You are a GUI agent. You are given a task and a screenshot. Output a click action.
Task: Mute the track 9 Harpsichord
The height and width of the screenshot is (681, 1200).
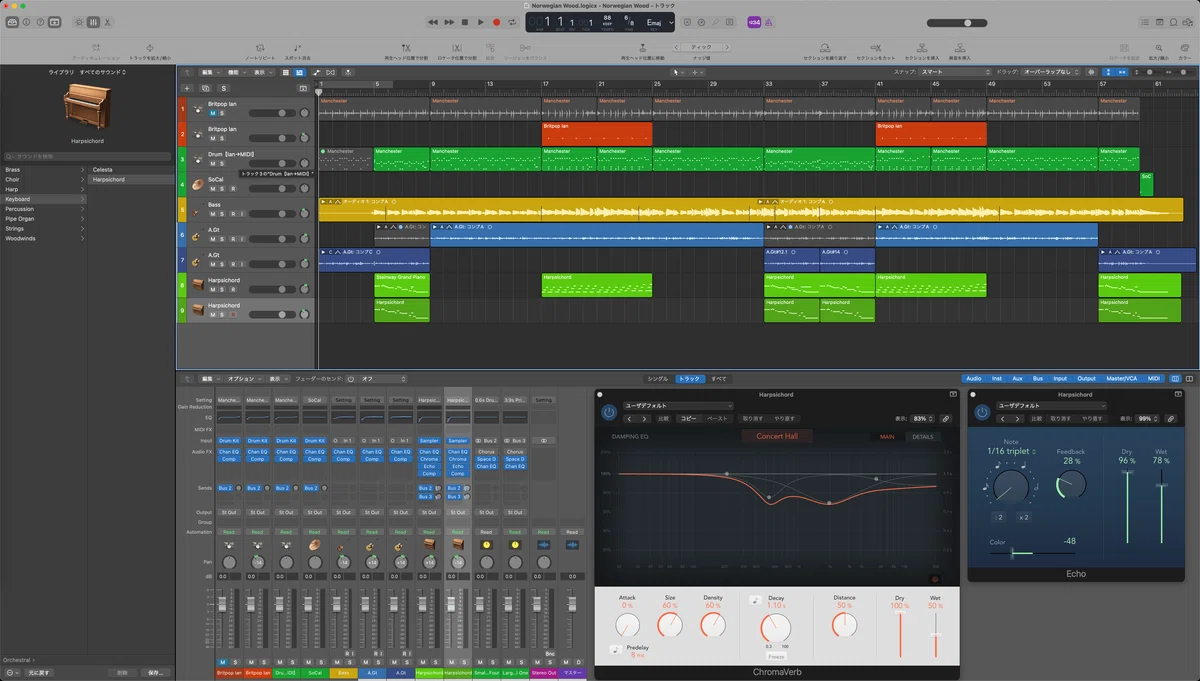pyautogui.click(x=212, y=314)
